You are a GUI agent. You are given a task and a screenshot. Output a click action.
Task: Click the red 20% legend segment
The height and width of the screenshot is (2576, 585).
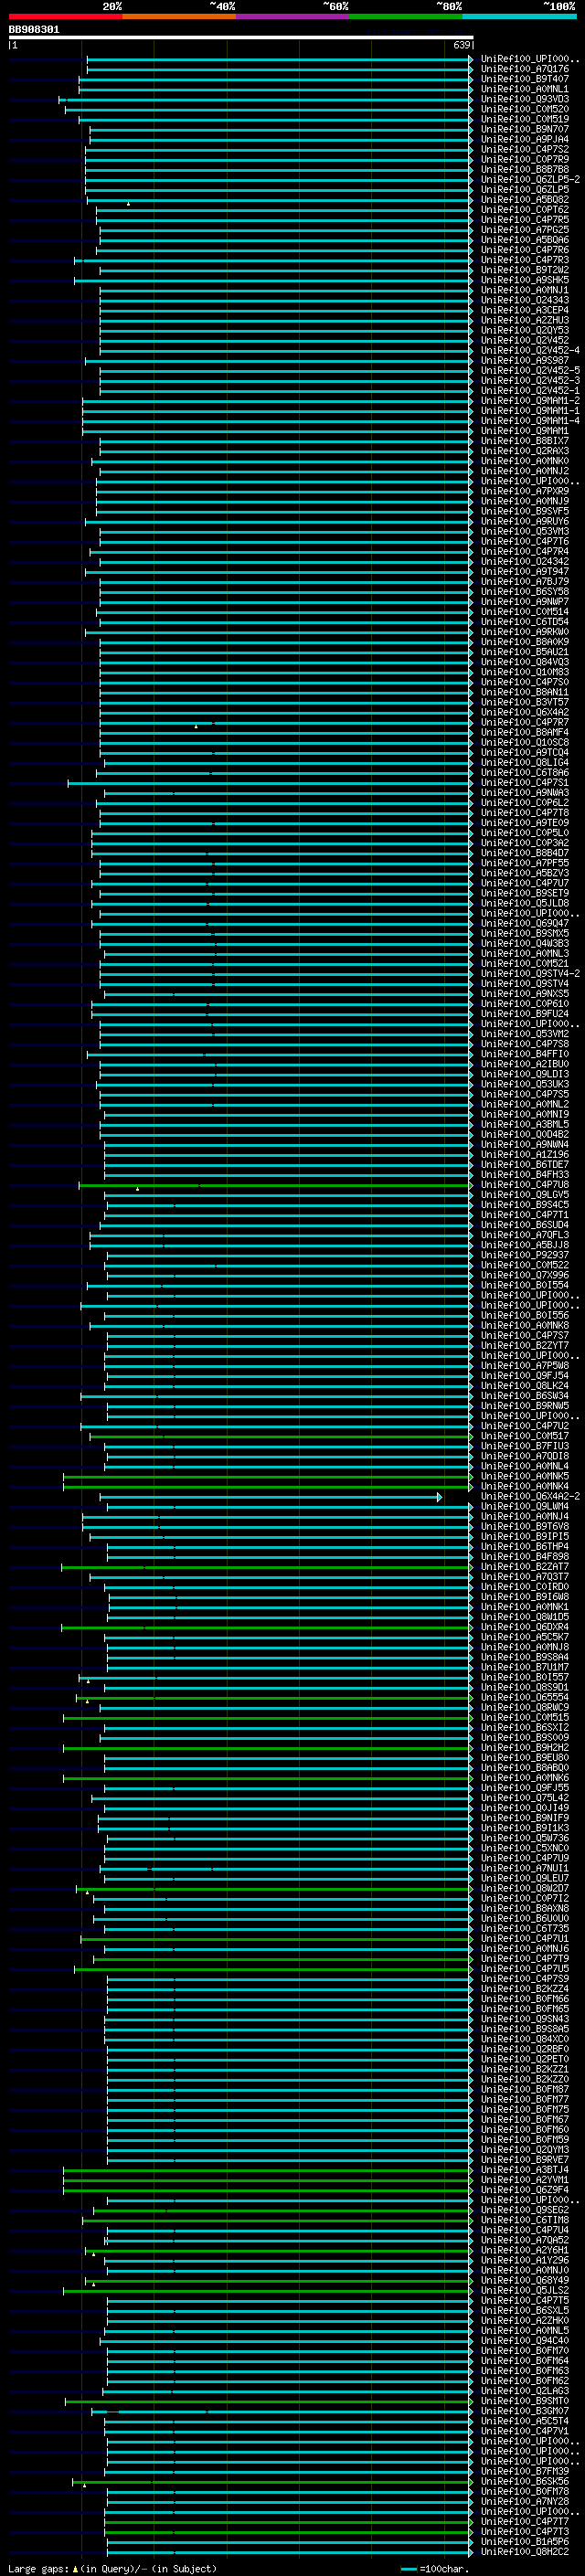65,16
